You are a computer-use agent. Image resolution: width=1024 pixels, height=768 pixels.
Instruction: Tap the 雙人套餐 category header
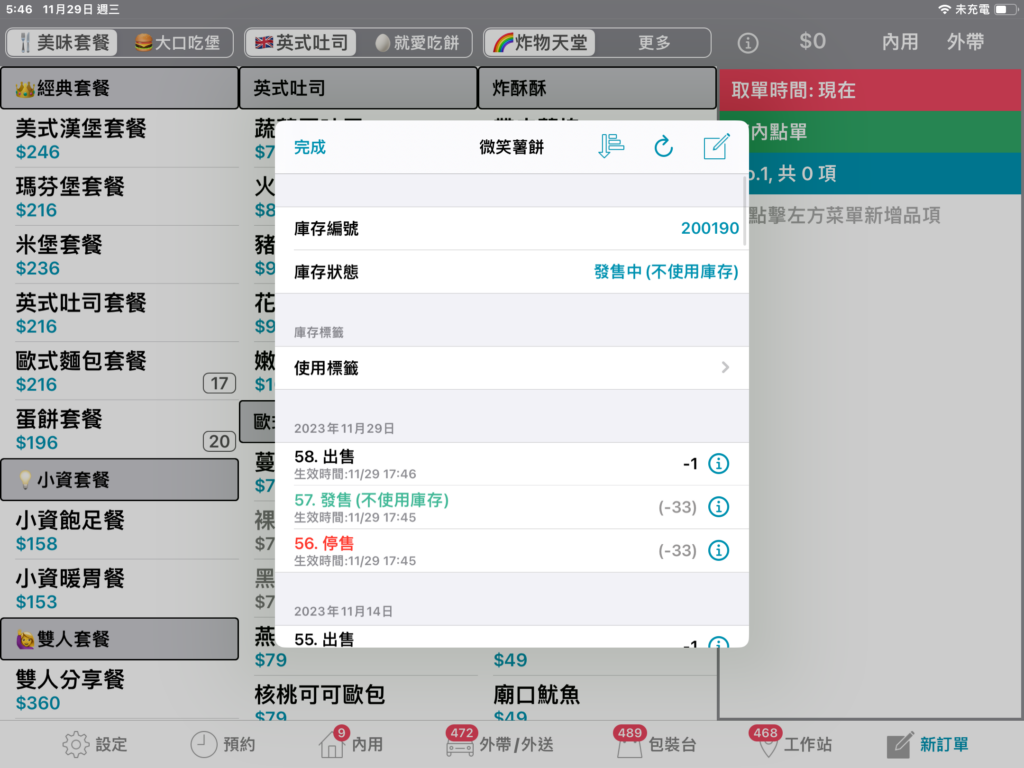pos(120,639)
